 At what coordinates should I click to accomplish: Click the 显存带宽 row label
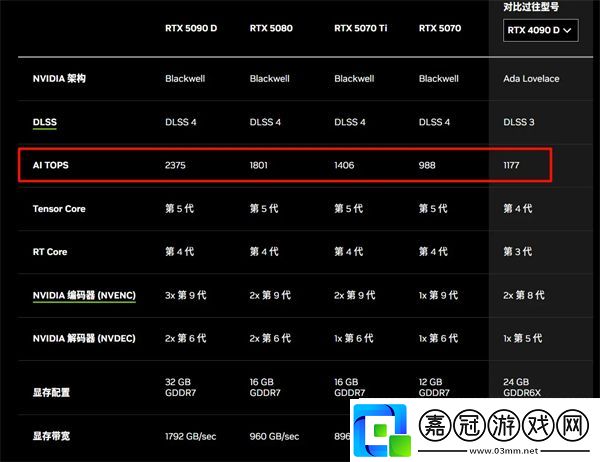51,436
